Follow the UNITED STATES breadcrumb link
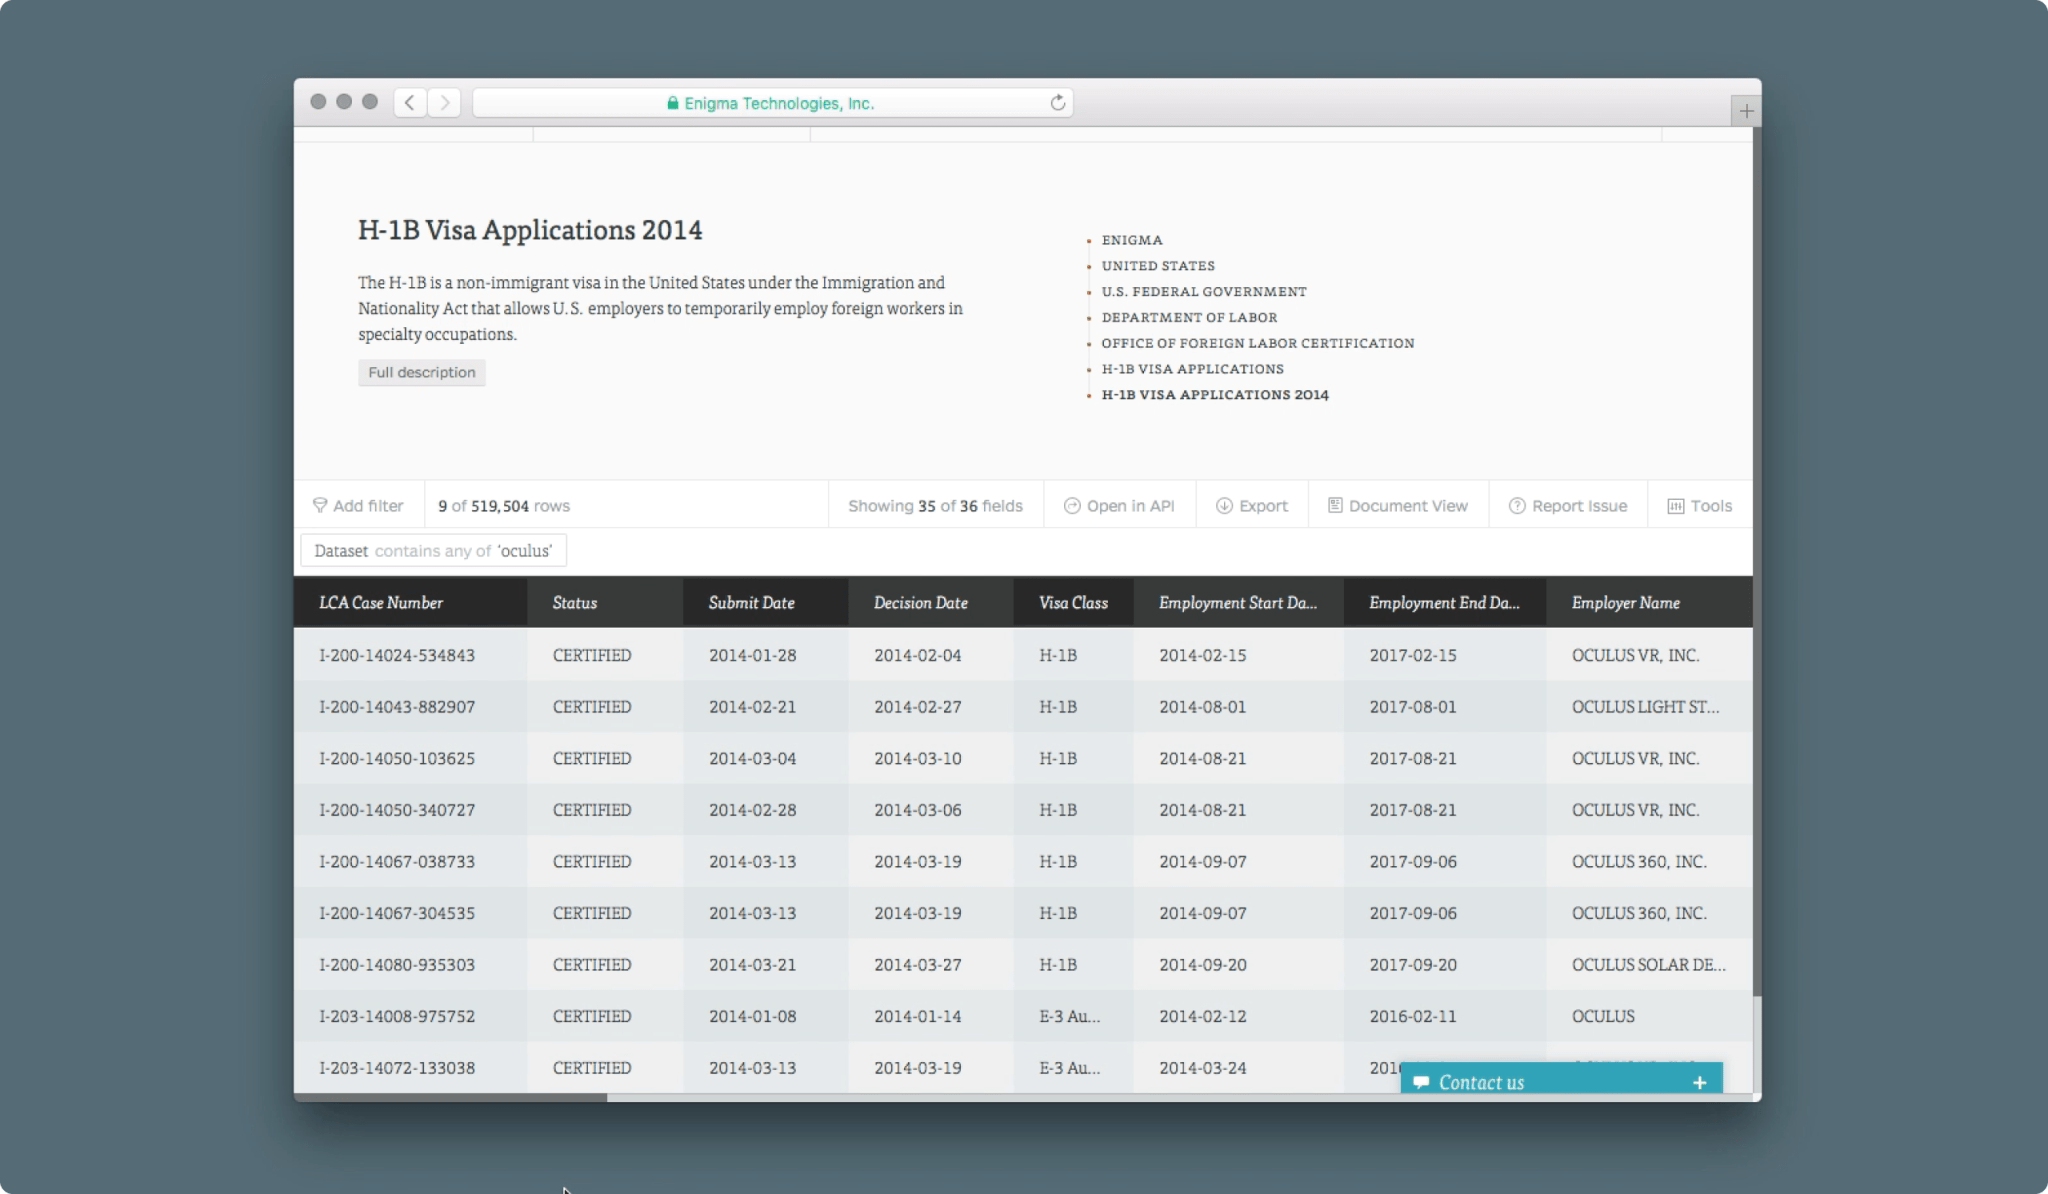2048x1194 pixels. click(1158, 266)
